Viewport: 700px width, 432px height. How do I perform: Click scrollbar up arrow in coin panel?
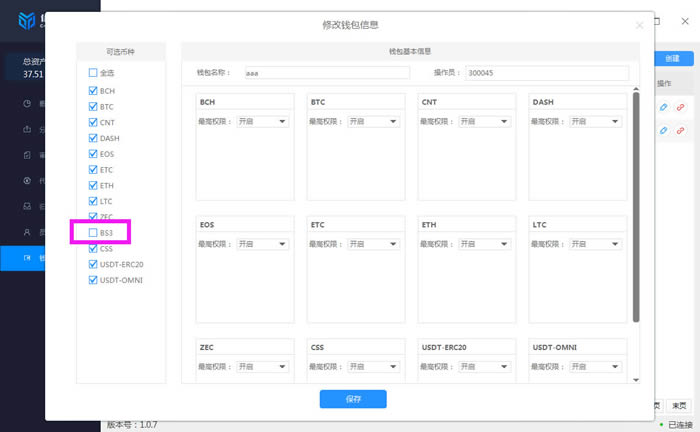636,89
